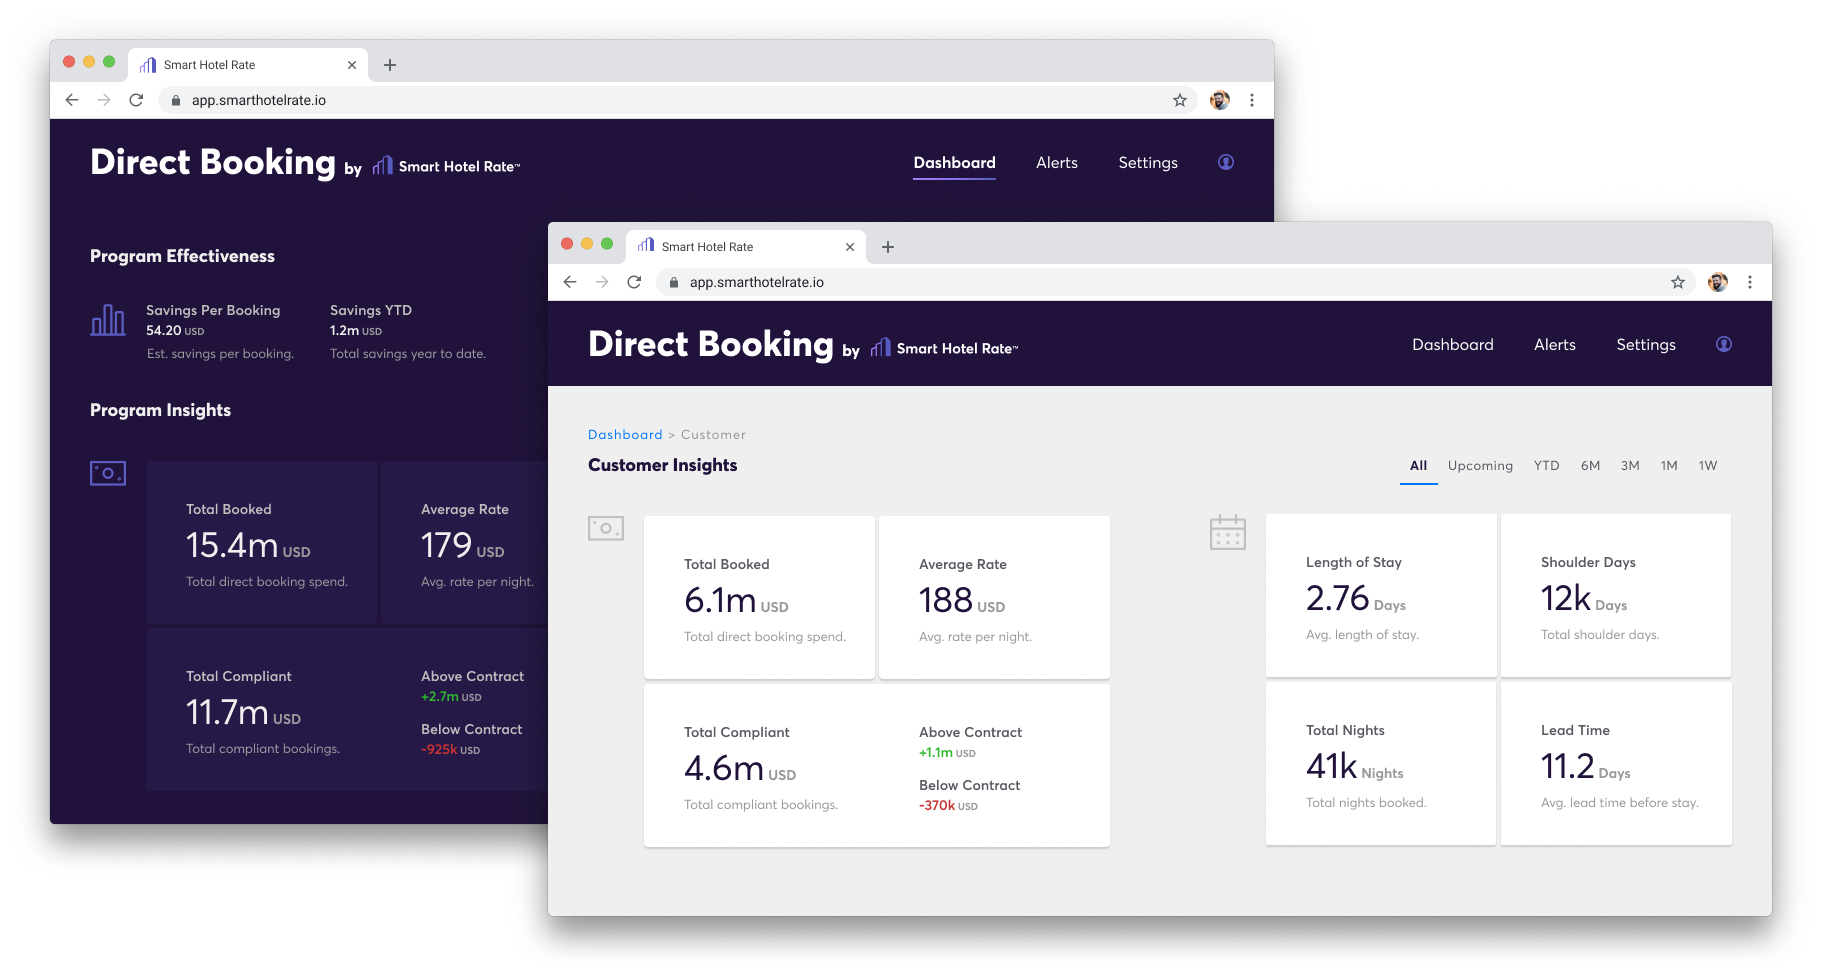
Task: Click the calendar icon beside Length of Stay
Action: (x=1227, y=532)
